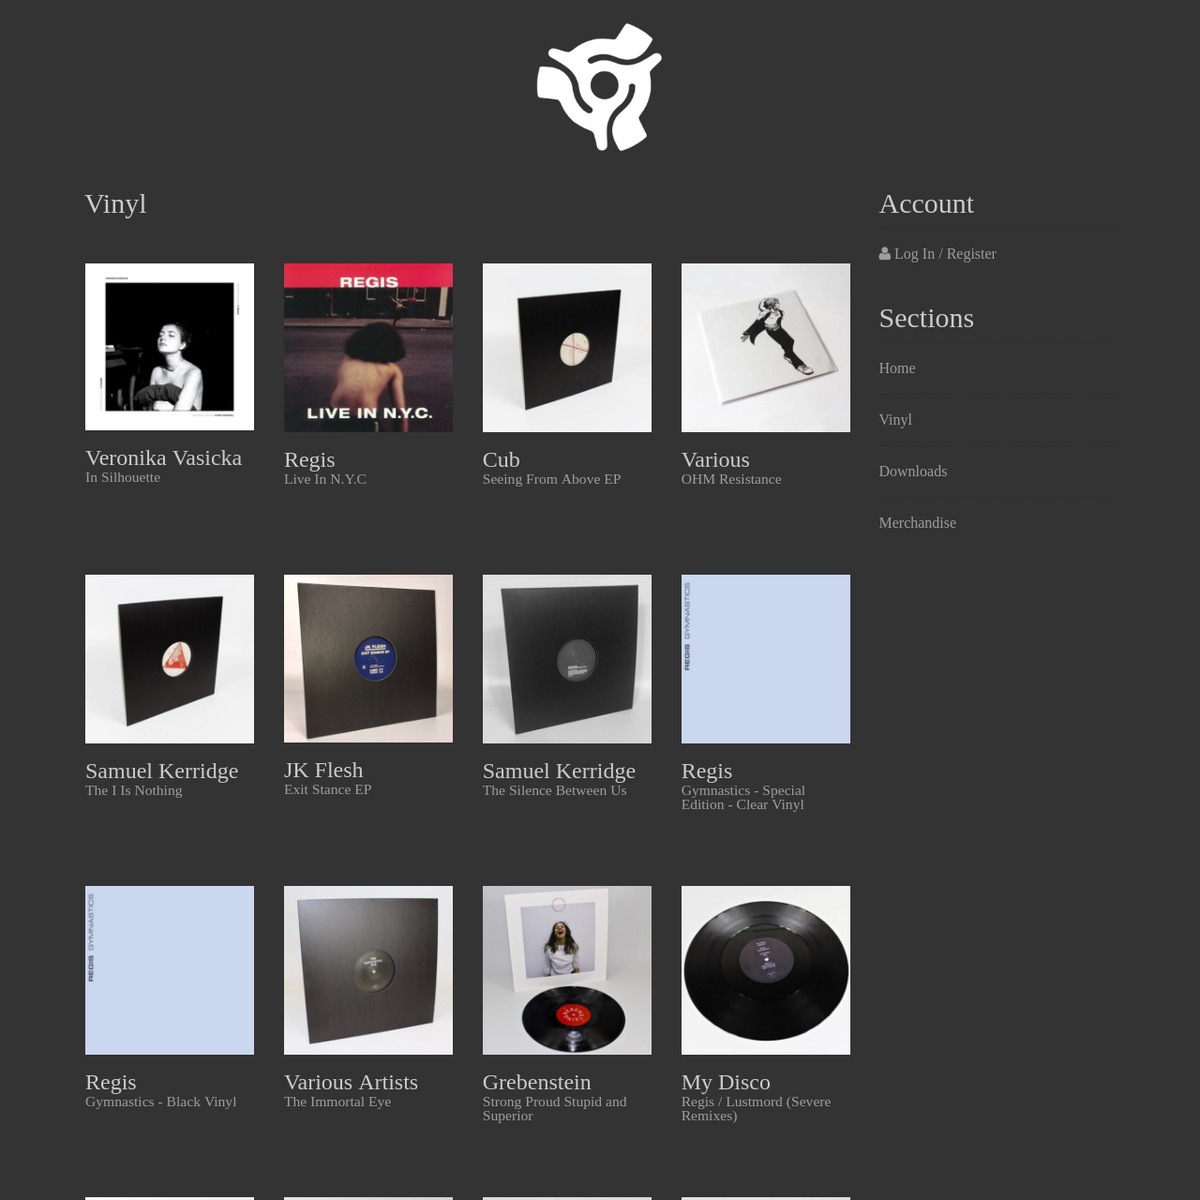This screenshot has width=1200, height=1200.
Task: Select Grebenstein album cover thumbnail
Action: tap(567, 970)
